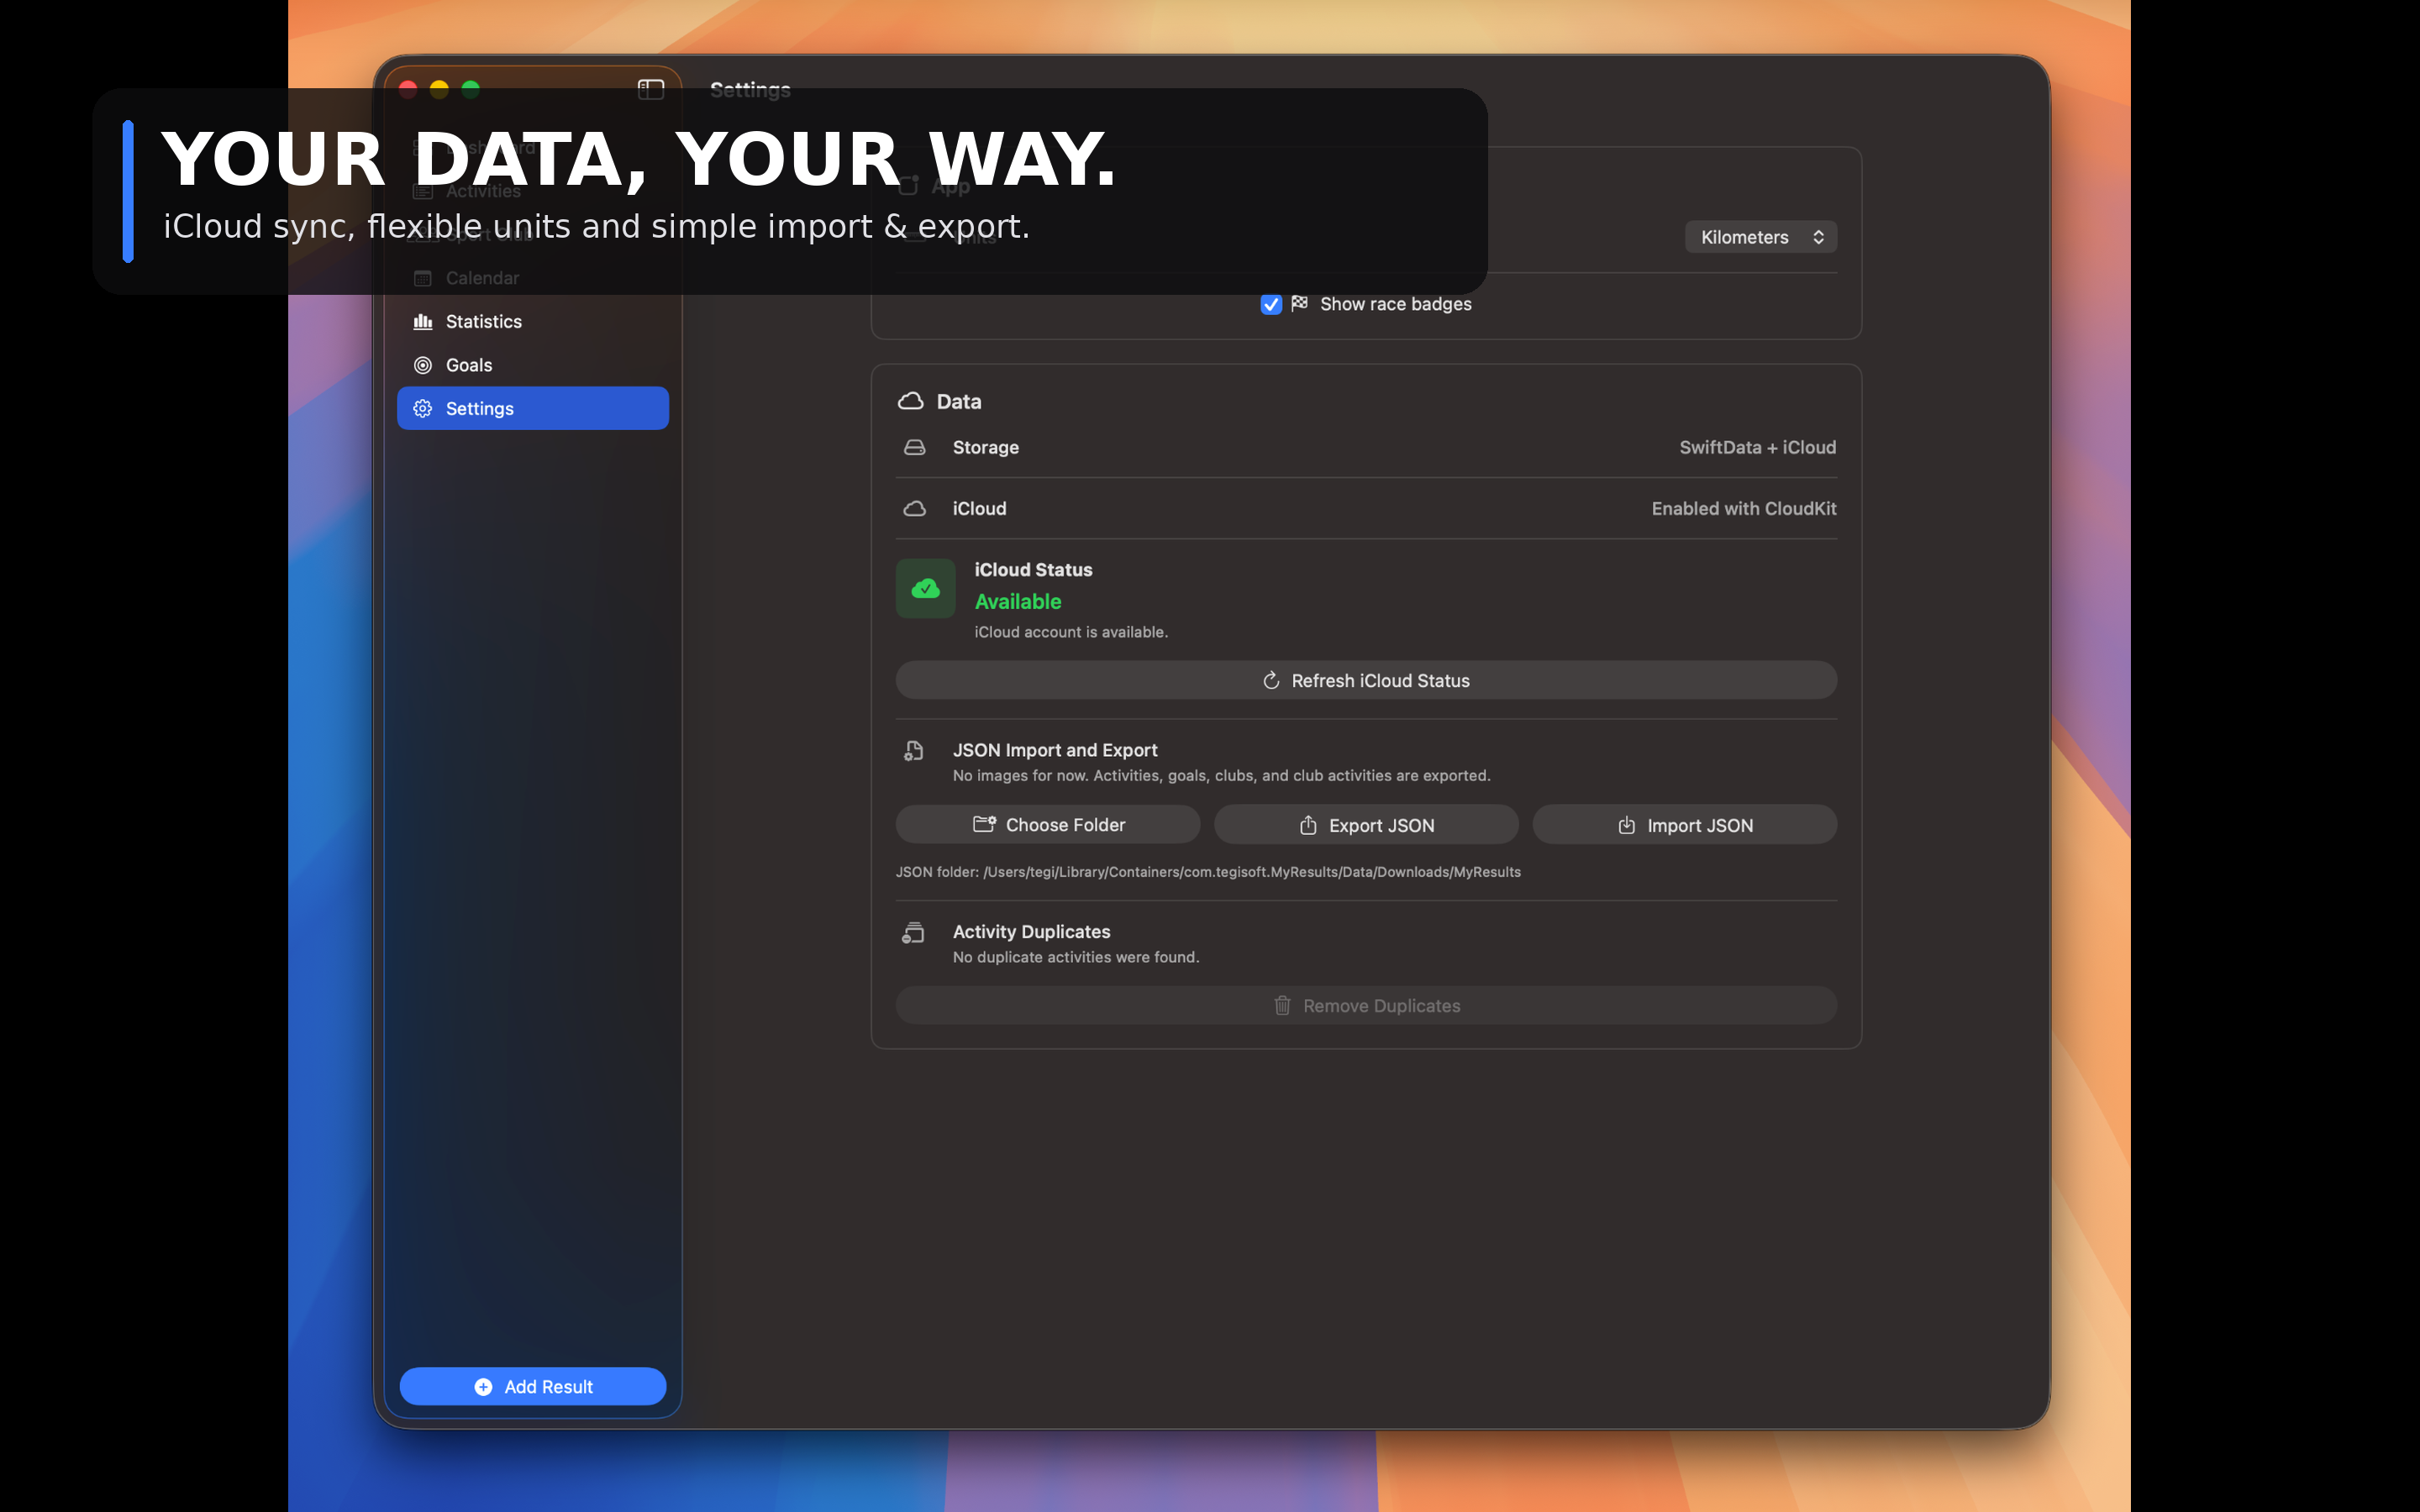Click the No duplicate activities were found text

coord(1076,957)
